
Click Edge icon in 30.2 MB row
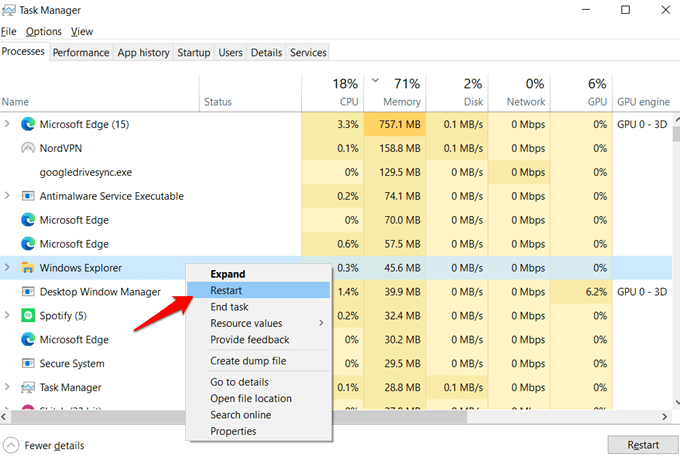[x=28, y=339]
